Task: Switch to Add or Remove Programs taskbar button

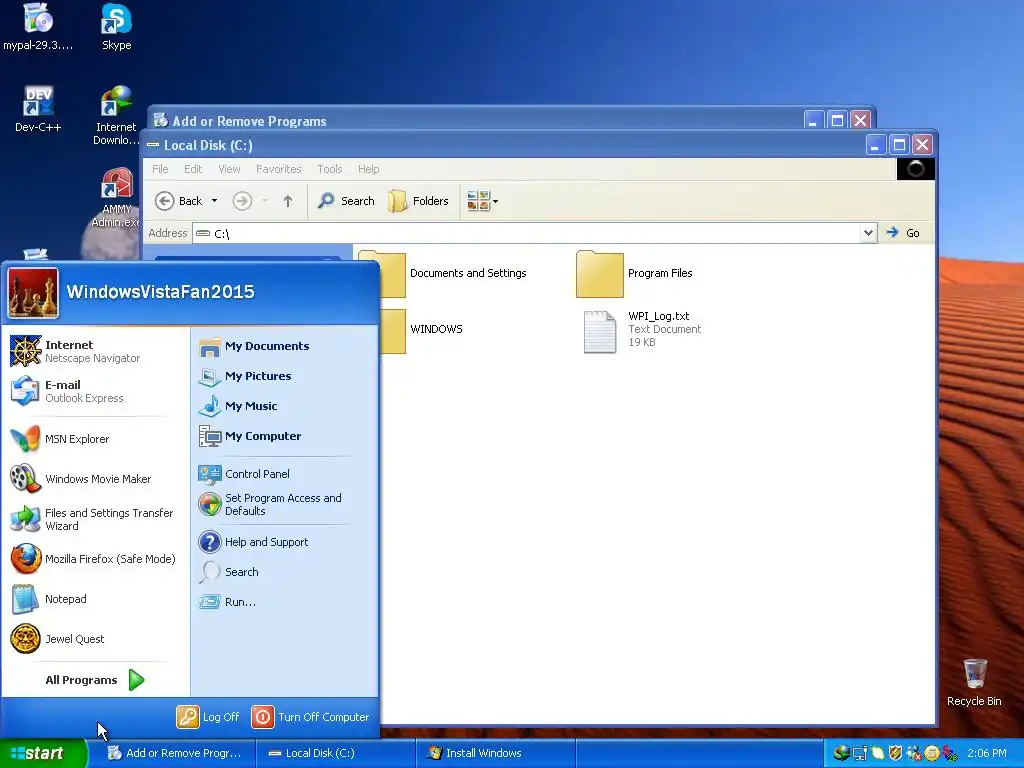Action: coord(175,753)
